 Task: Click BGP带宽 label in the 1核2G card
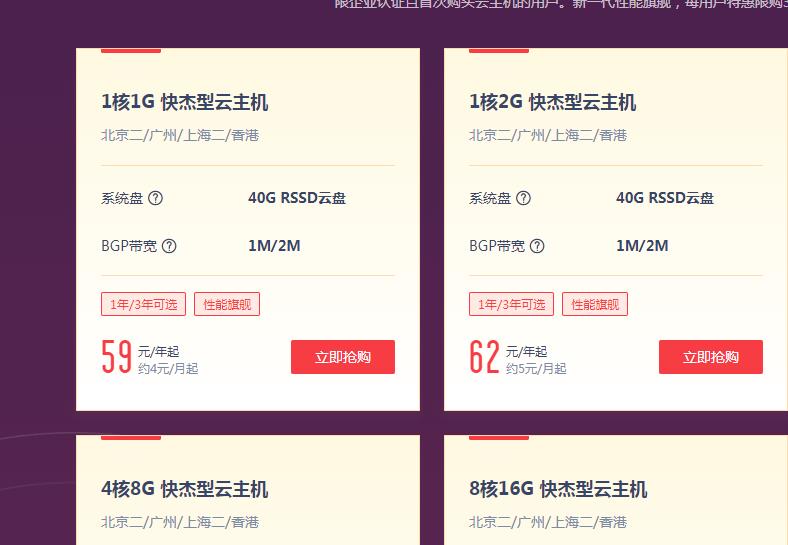click(497, 246)
